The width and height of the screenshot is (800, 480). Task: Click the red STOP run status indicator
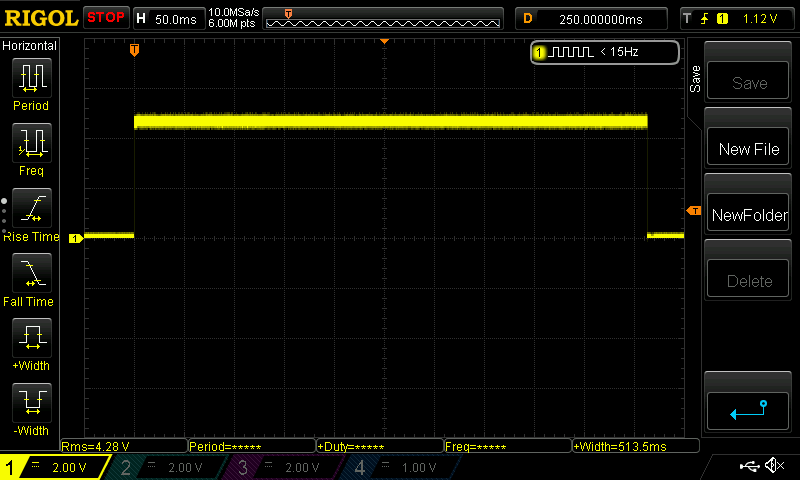(x=105, y=18)
